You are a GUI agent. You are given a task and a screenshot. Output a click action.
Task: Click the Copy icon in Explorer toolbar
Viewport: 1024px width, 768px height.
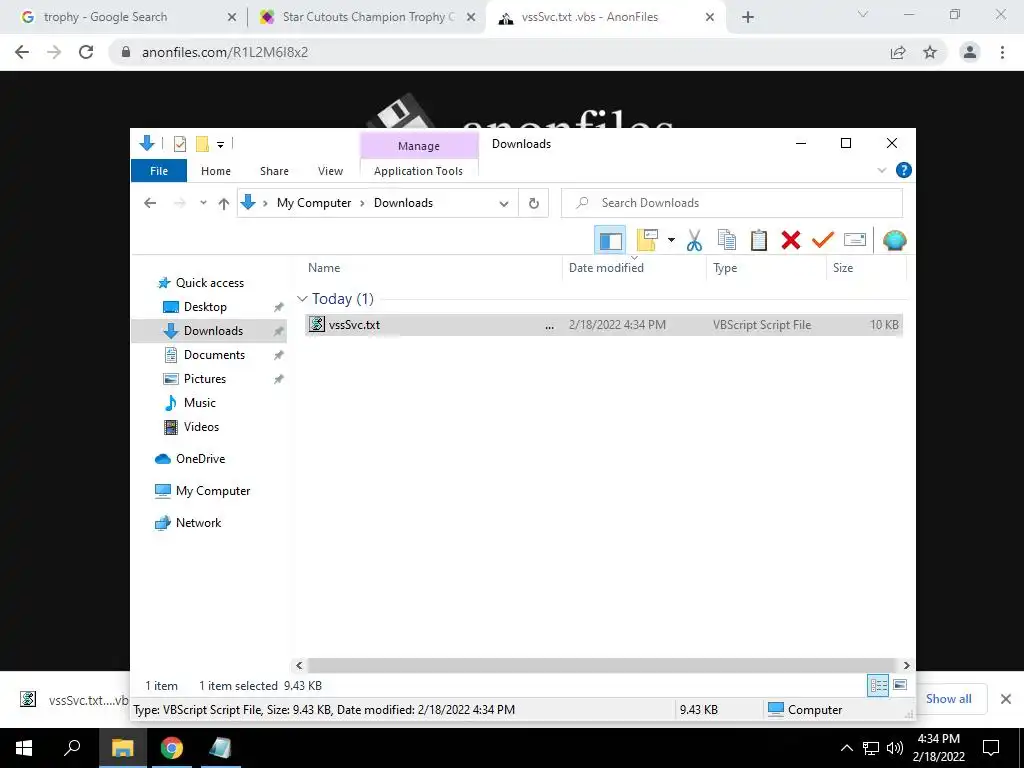tap(726, 240)
